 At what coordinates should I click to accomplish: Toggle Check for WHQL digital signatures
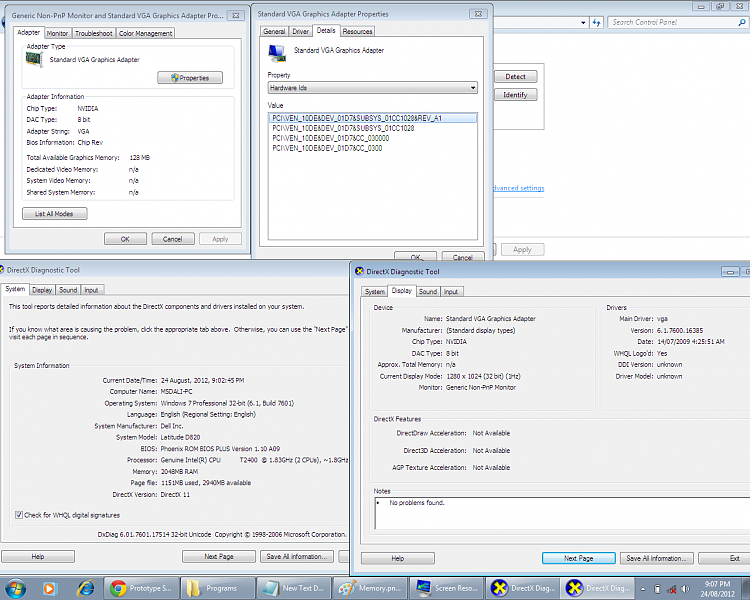point(19,515)
